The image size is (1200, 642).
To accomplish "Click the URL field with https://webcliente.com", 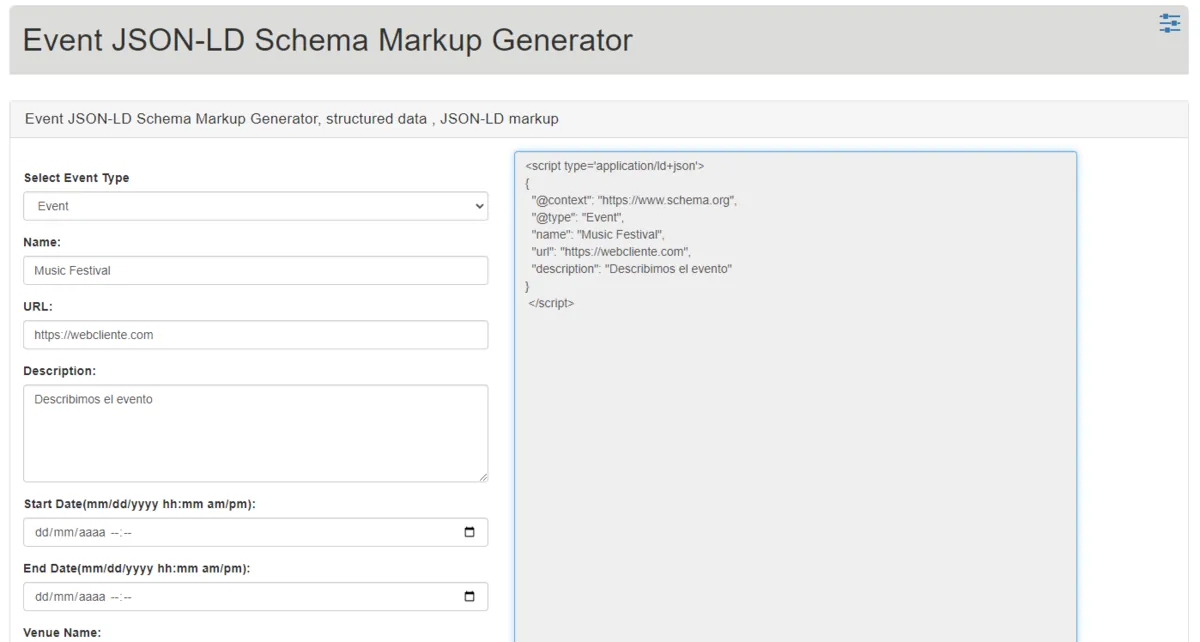I will 256,335.
